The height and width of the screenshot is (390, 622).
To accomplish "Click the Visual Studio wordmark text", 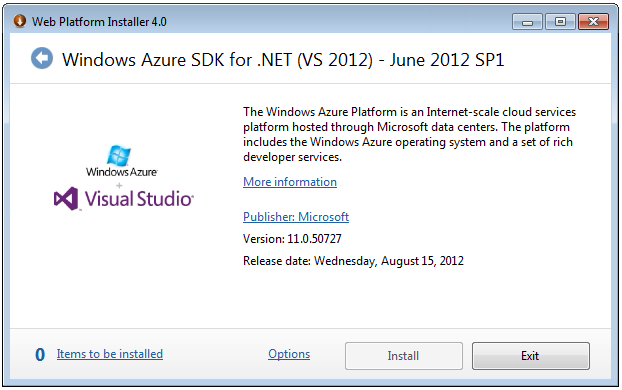I will [x=139, y=198].
